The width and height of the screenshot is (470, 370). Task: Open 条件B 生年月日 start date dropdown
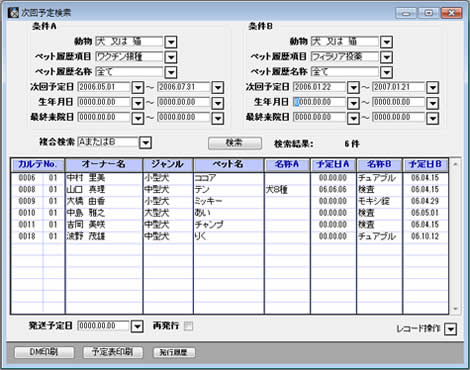[353, 103]
